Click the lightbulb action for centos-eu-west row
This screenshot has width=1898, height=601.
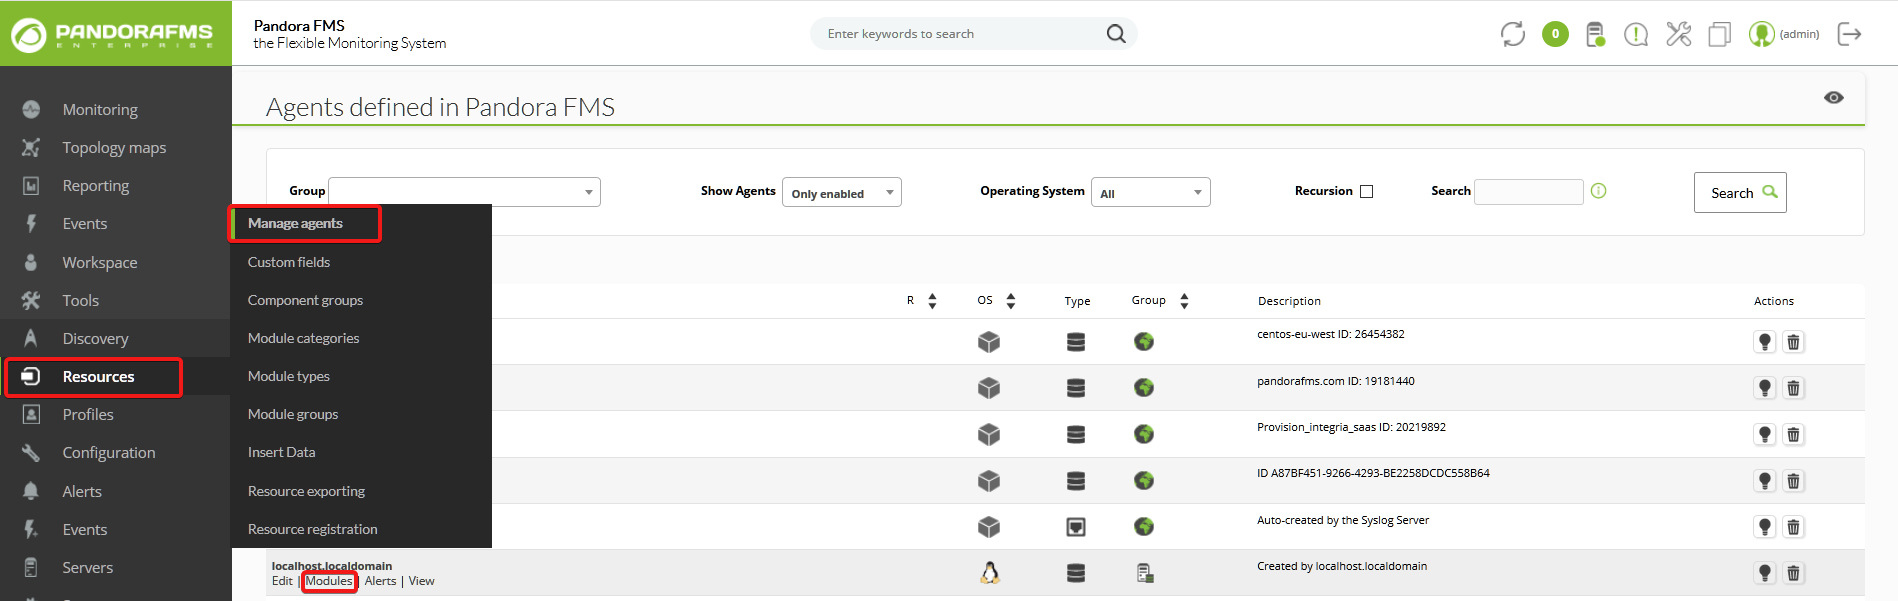coord(1765,342)
